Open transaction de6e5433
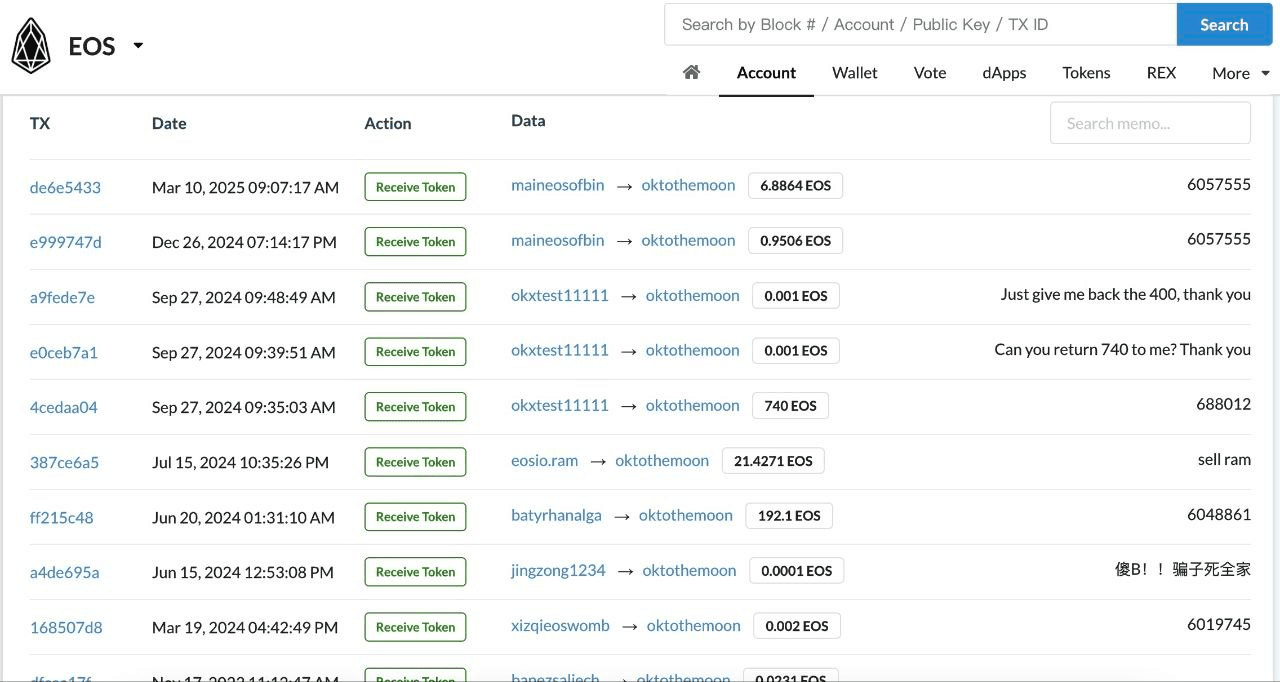The width and height of the screenshot is (1280, 682). coord(65,187)
